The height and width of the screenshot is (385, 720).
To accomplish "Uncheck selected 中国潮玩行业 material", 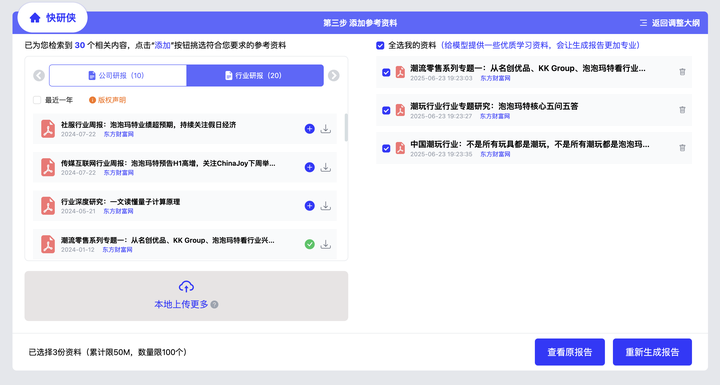I will click(x=386, y=148).
